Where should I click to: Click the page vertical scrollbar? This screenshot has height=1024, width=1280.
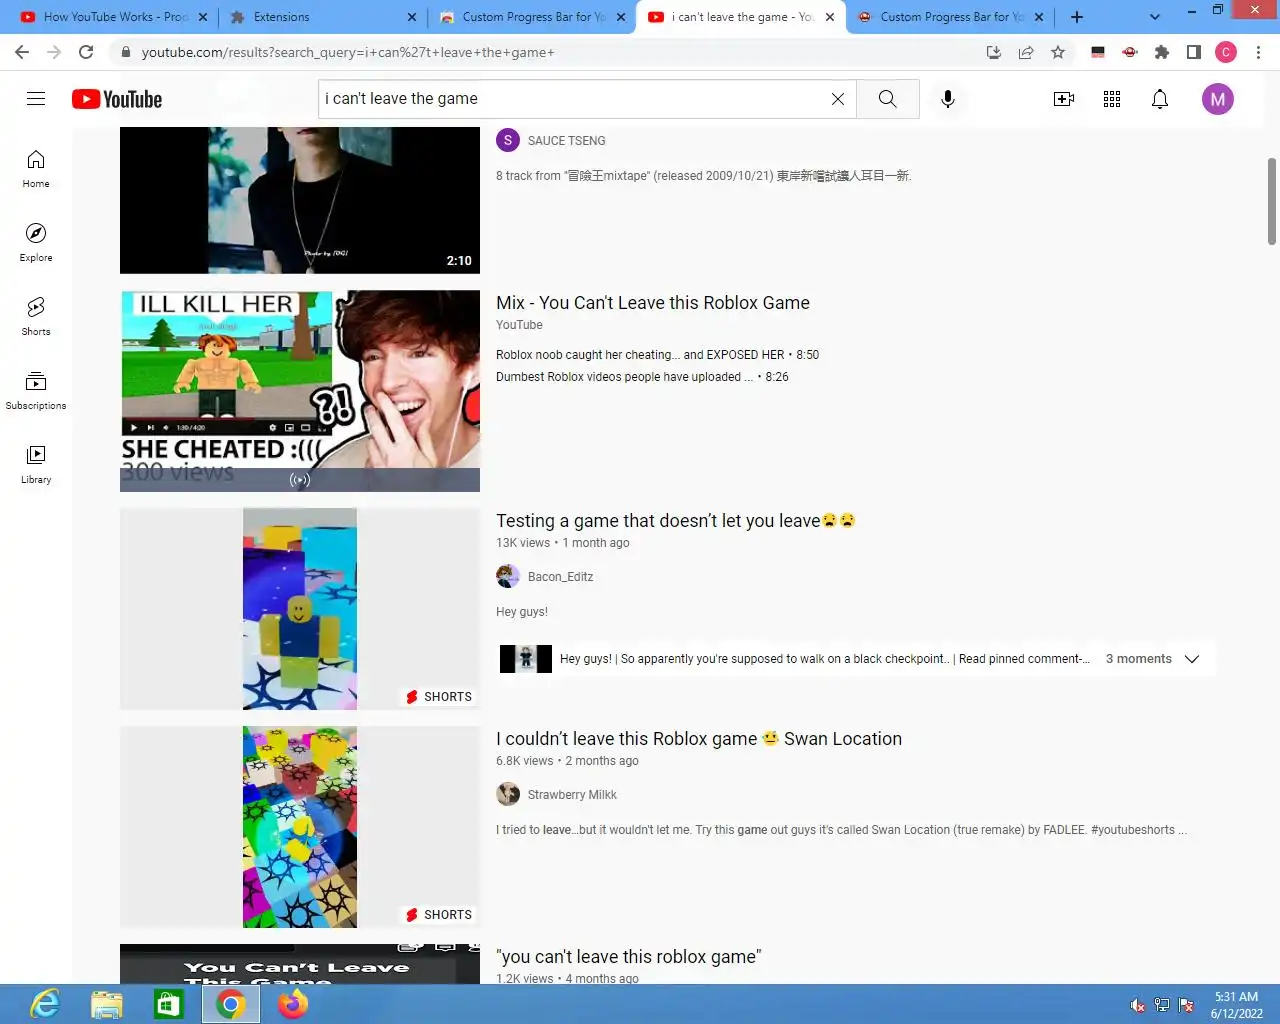(x=1272, y=200)
